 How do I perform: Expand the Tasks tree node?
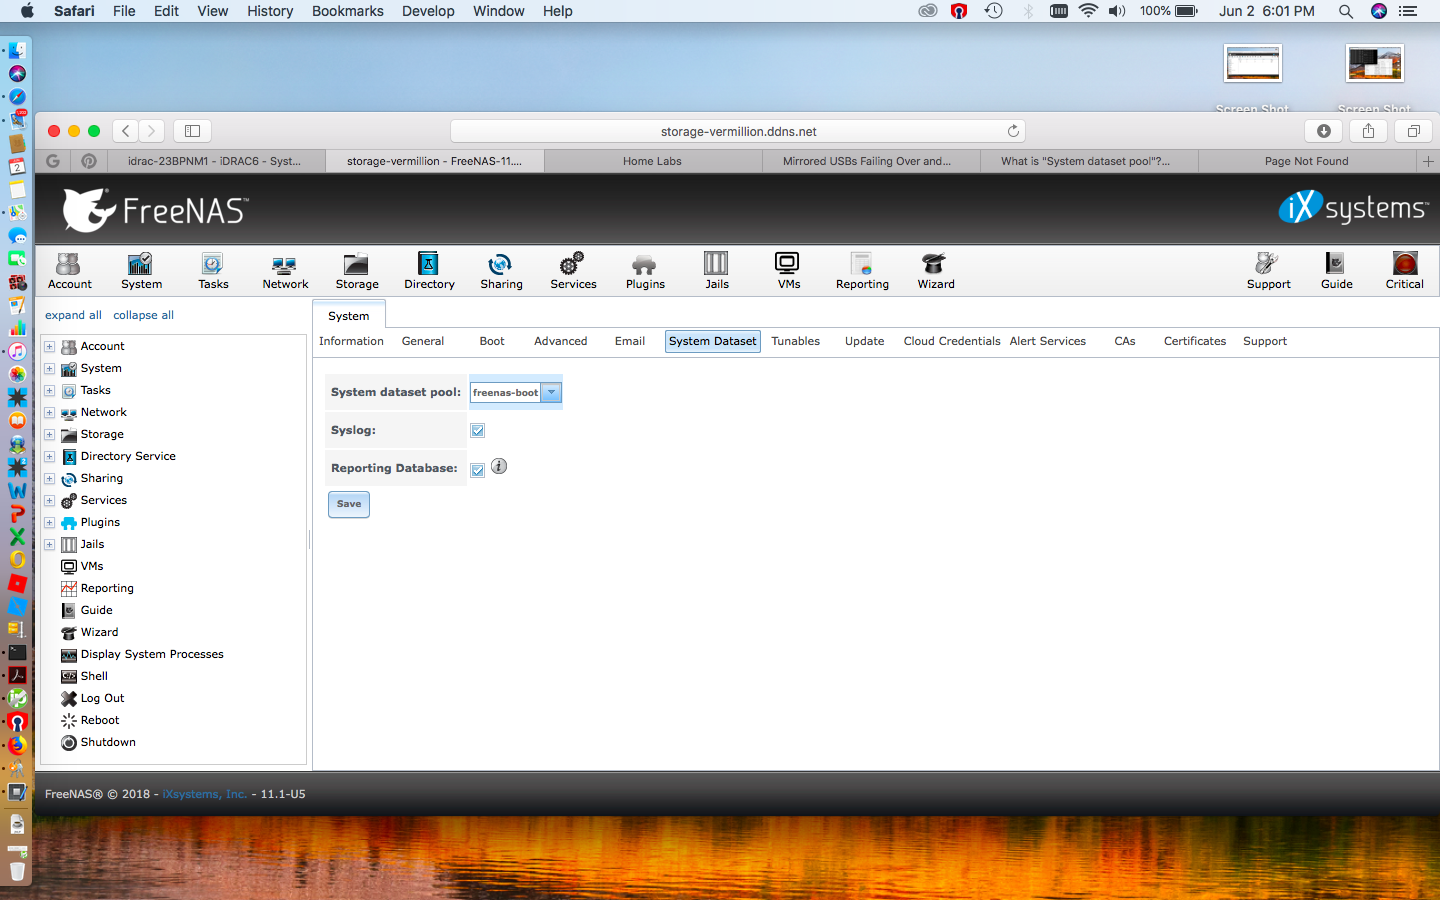[49, 390]
